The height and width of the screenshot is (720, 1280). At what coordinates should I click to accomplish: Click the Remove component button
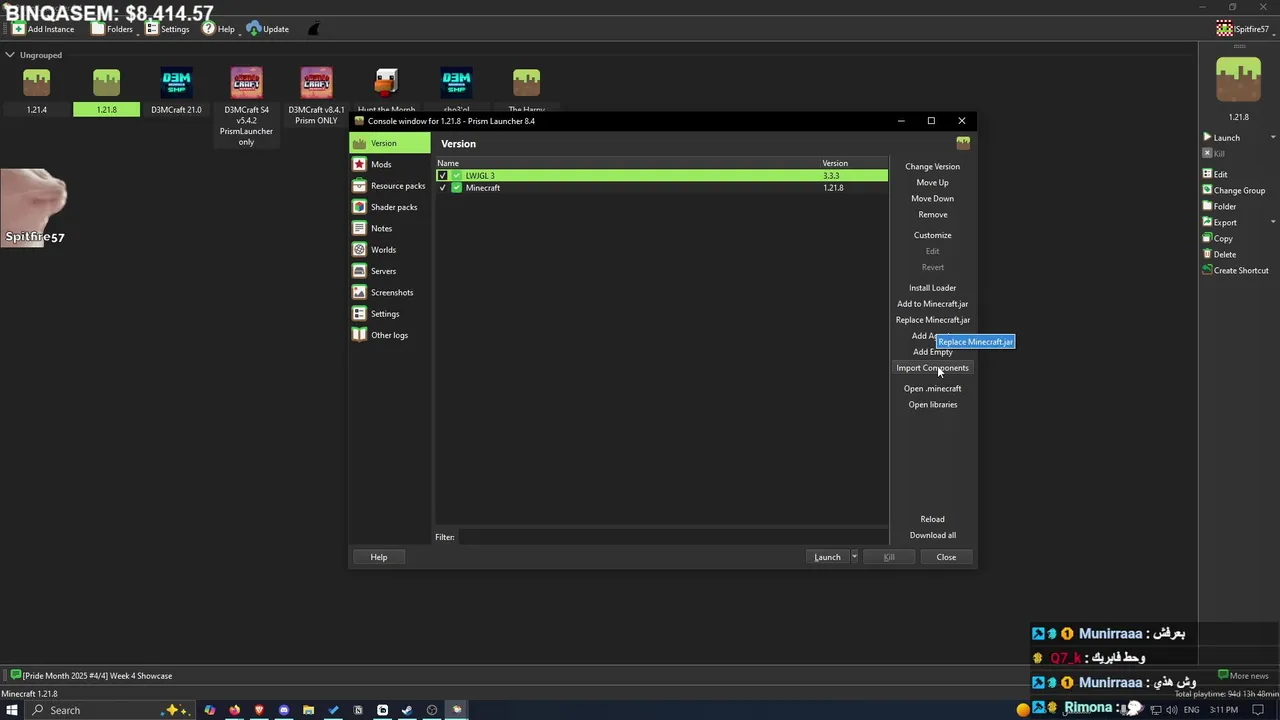932,215
